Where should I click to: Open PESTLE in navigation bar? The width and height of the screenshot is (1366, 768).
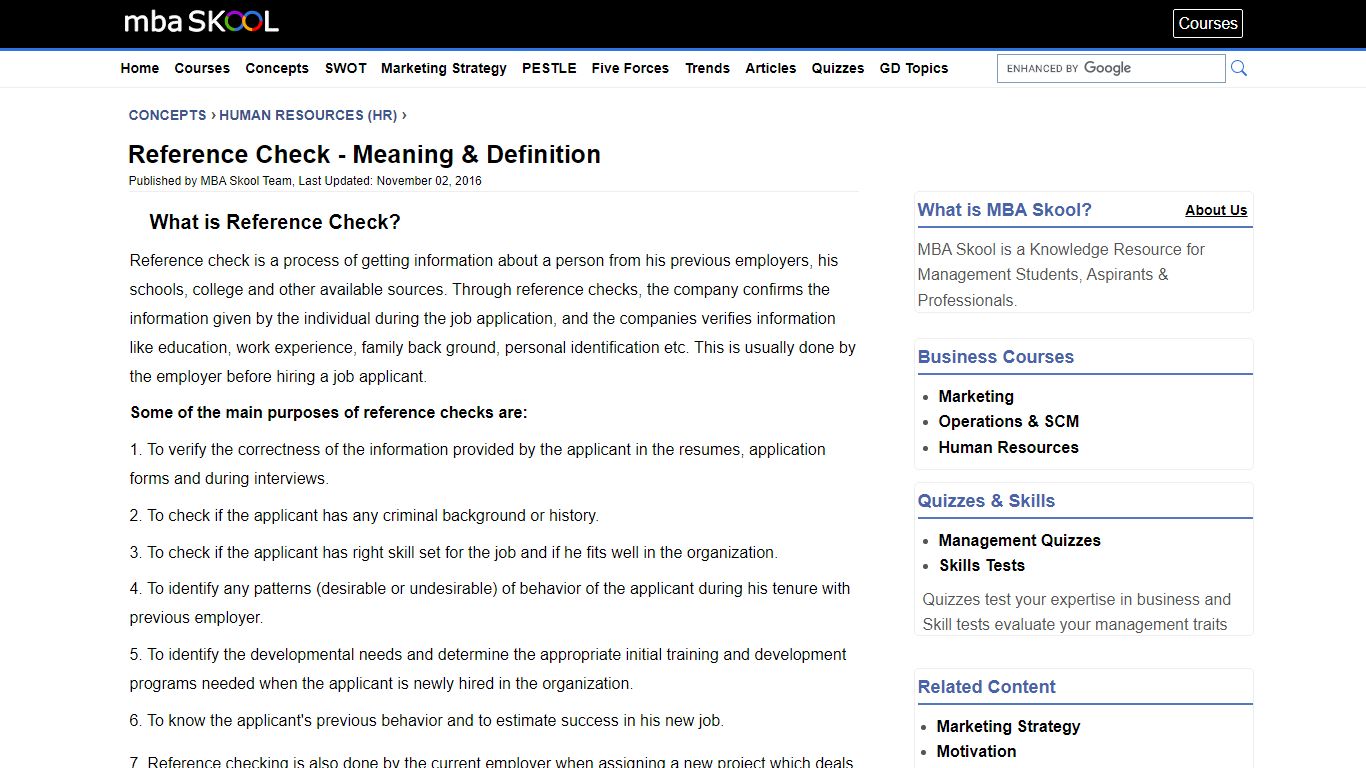click(x=549, y=68)
